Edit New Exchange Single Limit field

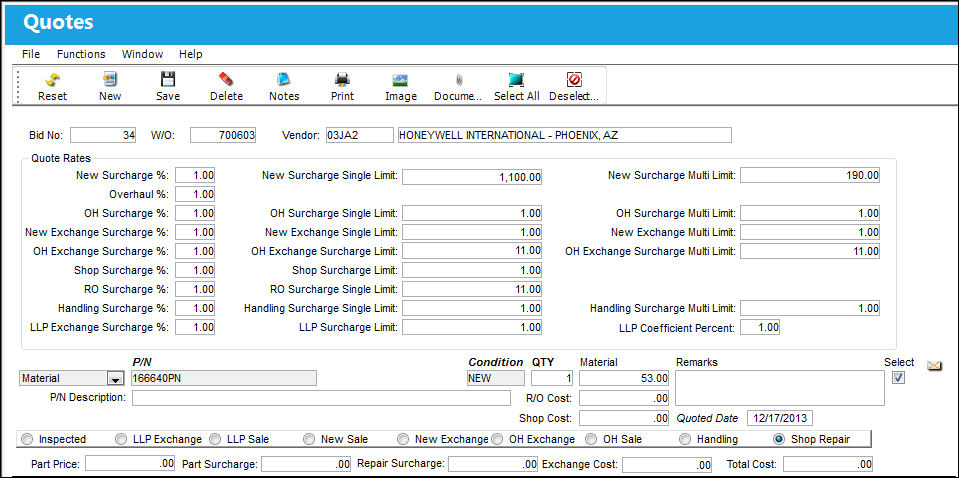(x=472, y=232)
